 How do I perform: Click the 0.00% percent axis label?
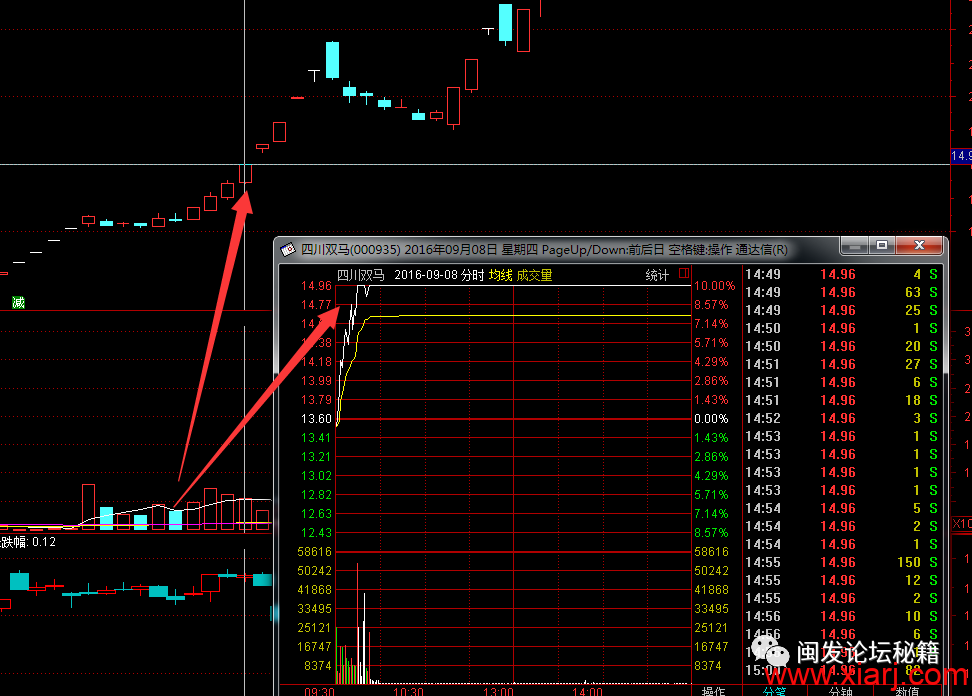coord(711,419)
